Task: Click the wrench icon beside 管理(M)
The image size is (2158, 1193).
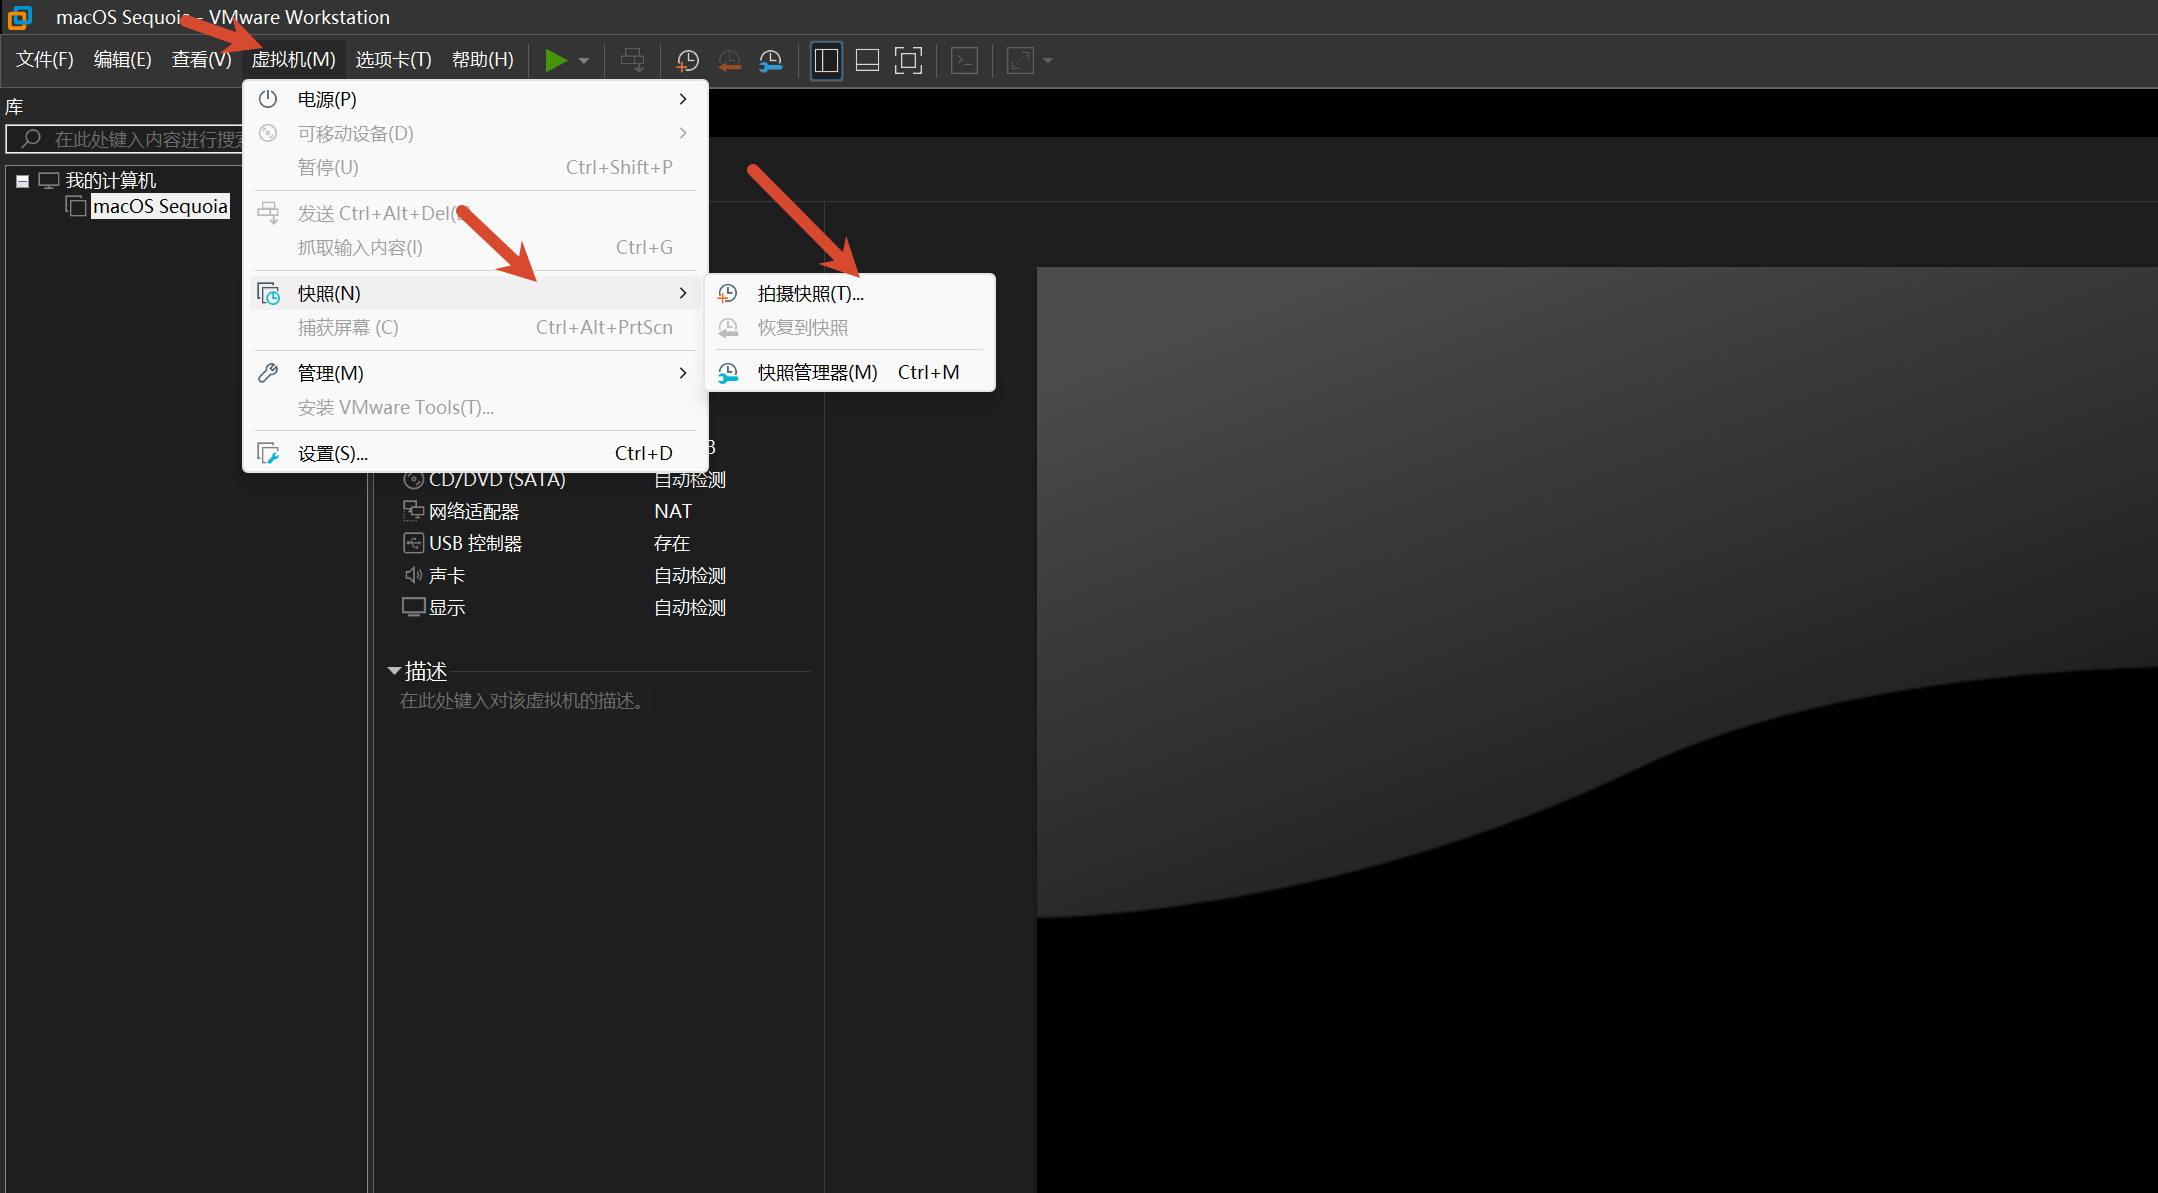Action: coord(268,373)
